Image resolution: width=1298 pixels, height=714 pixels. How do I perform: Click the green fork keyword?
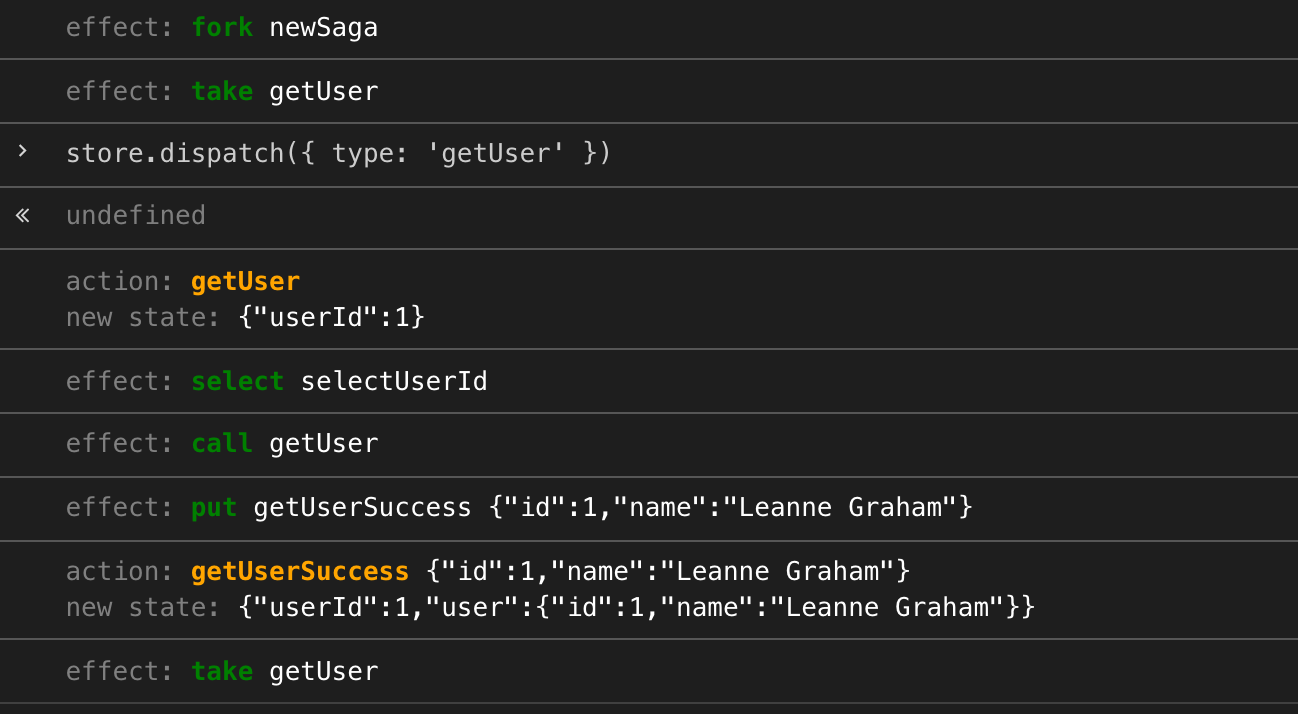coord(222,27)
